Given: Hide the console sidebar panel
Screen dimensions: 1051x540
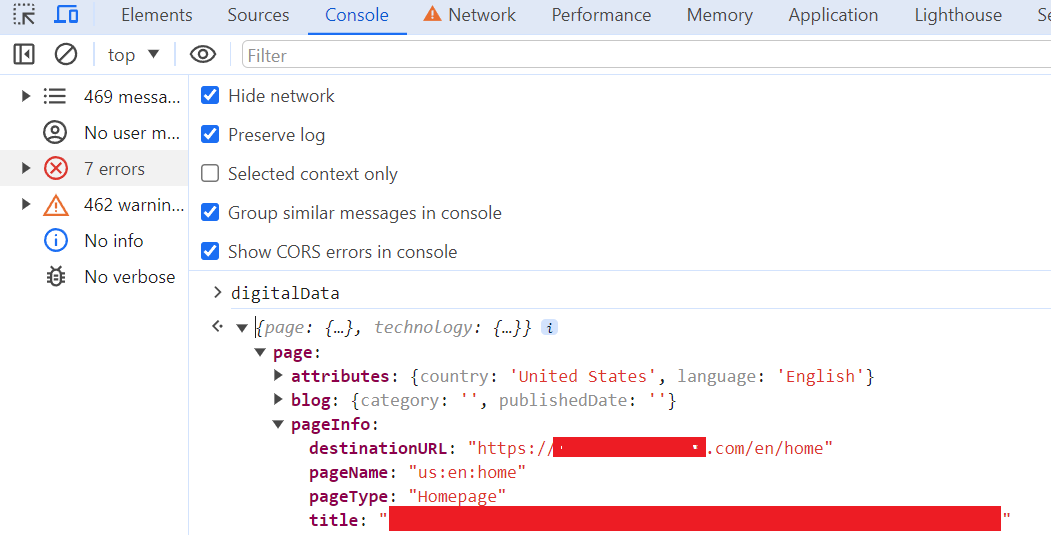Looking at the screenshot, I should pyautogui.click(x=24, y=54).
